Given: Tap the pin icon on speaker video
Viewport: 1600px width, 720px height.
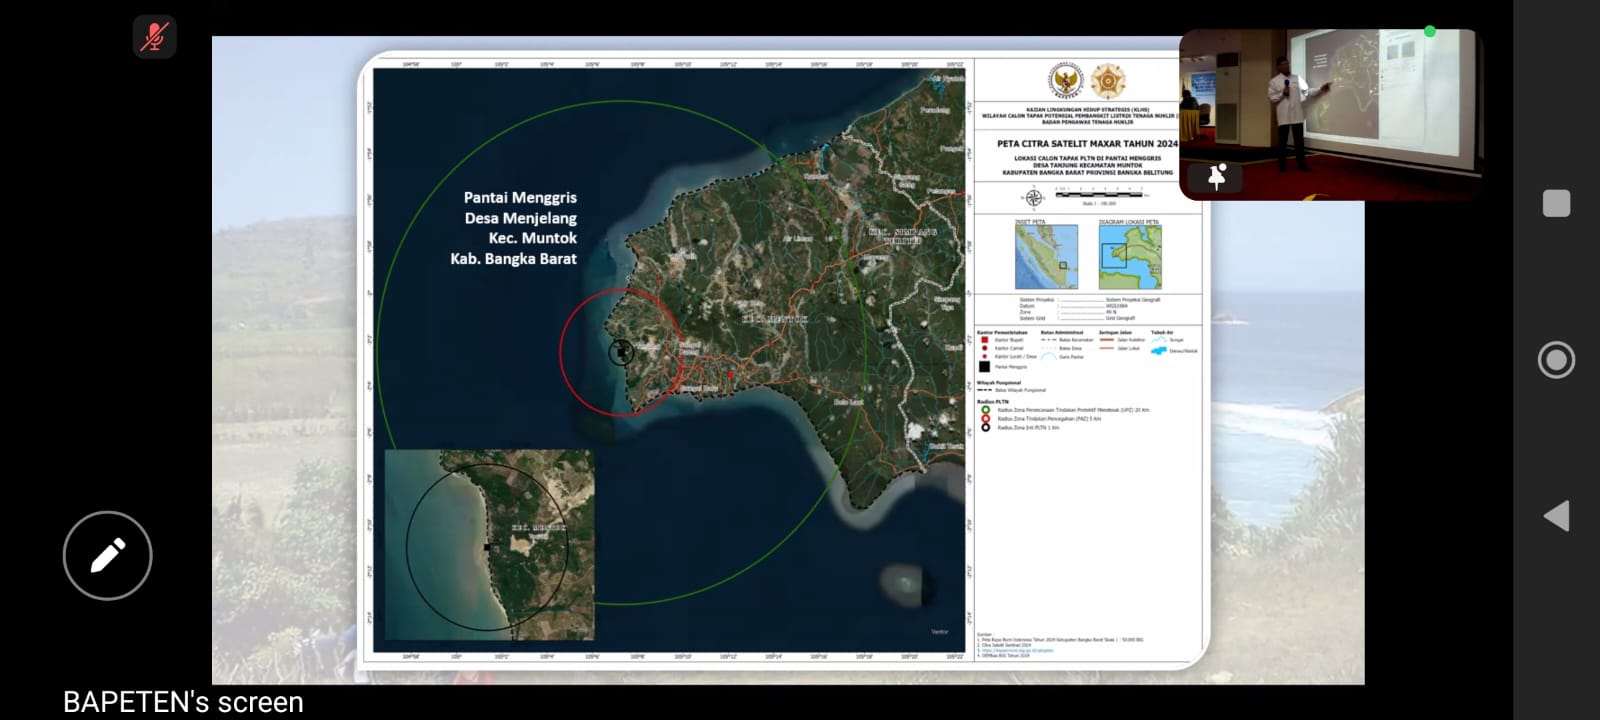Looking at the screenshot, I should click(x=1217, y=177).
